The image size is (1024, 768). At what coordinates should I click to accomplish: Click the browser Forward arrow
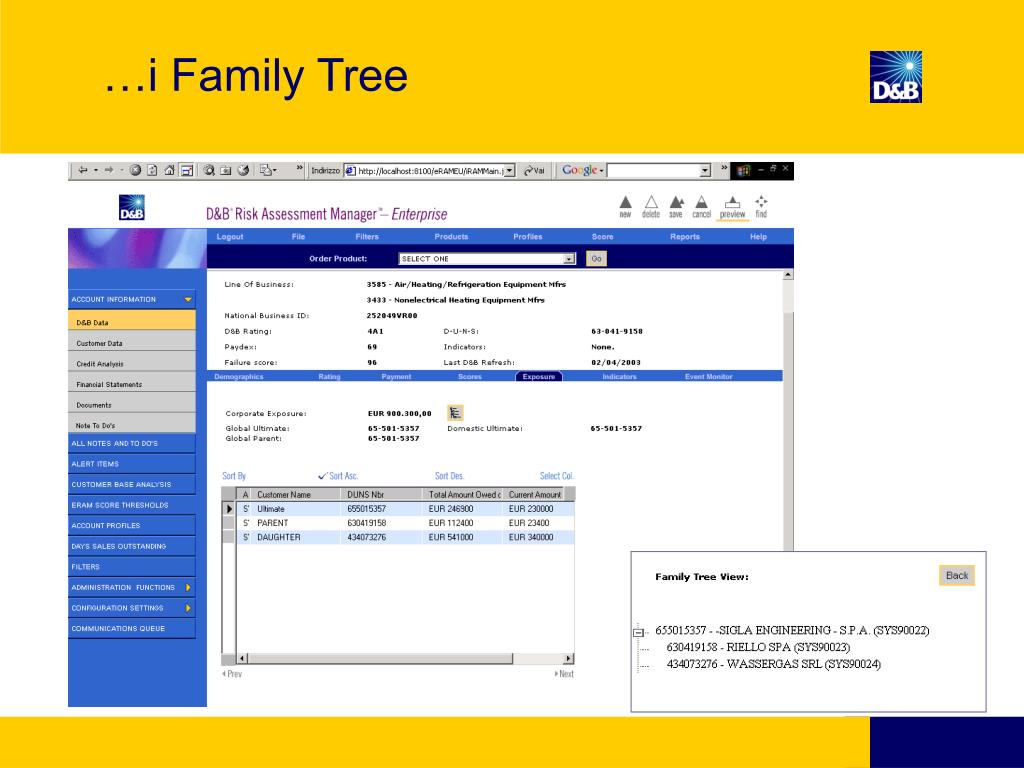[109, 170]
